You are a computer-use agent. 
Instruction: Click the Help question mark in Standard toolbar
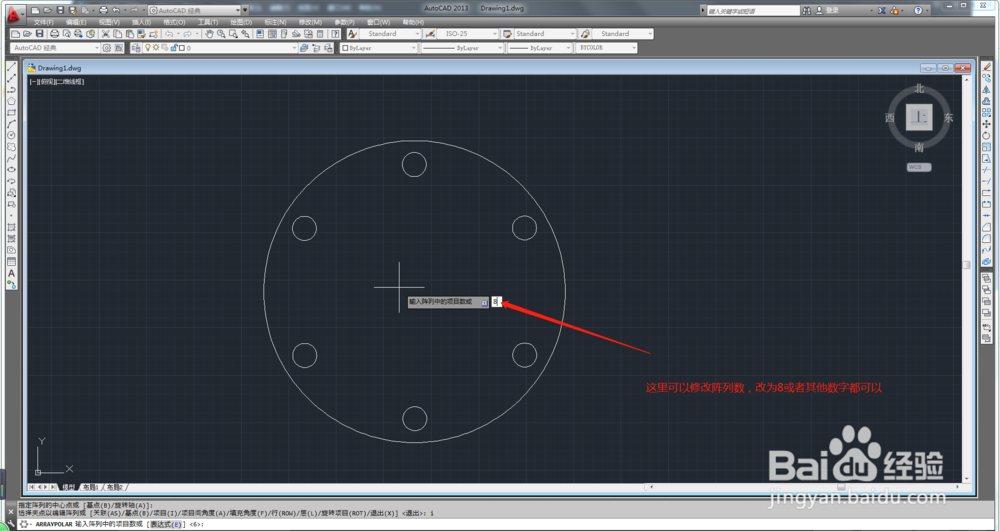(335, 34)
